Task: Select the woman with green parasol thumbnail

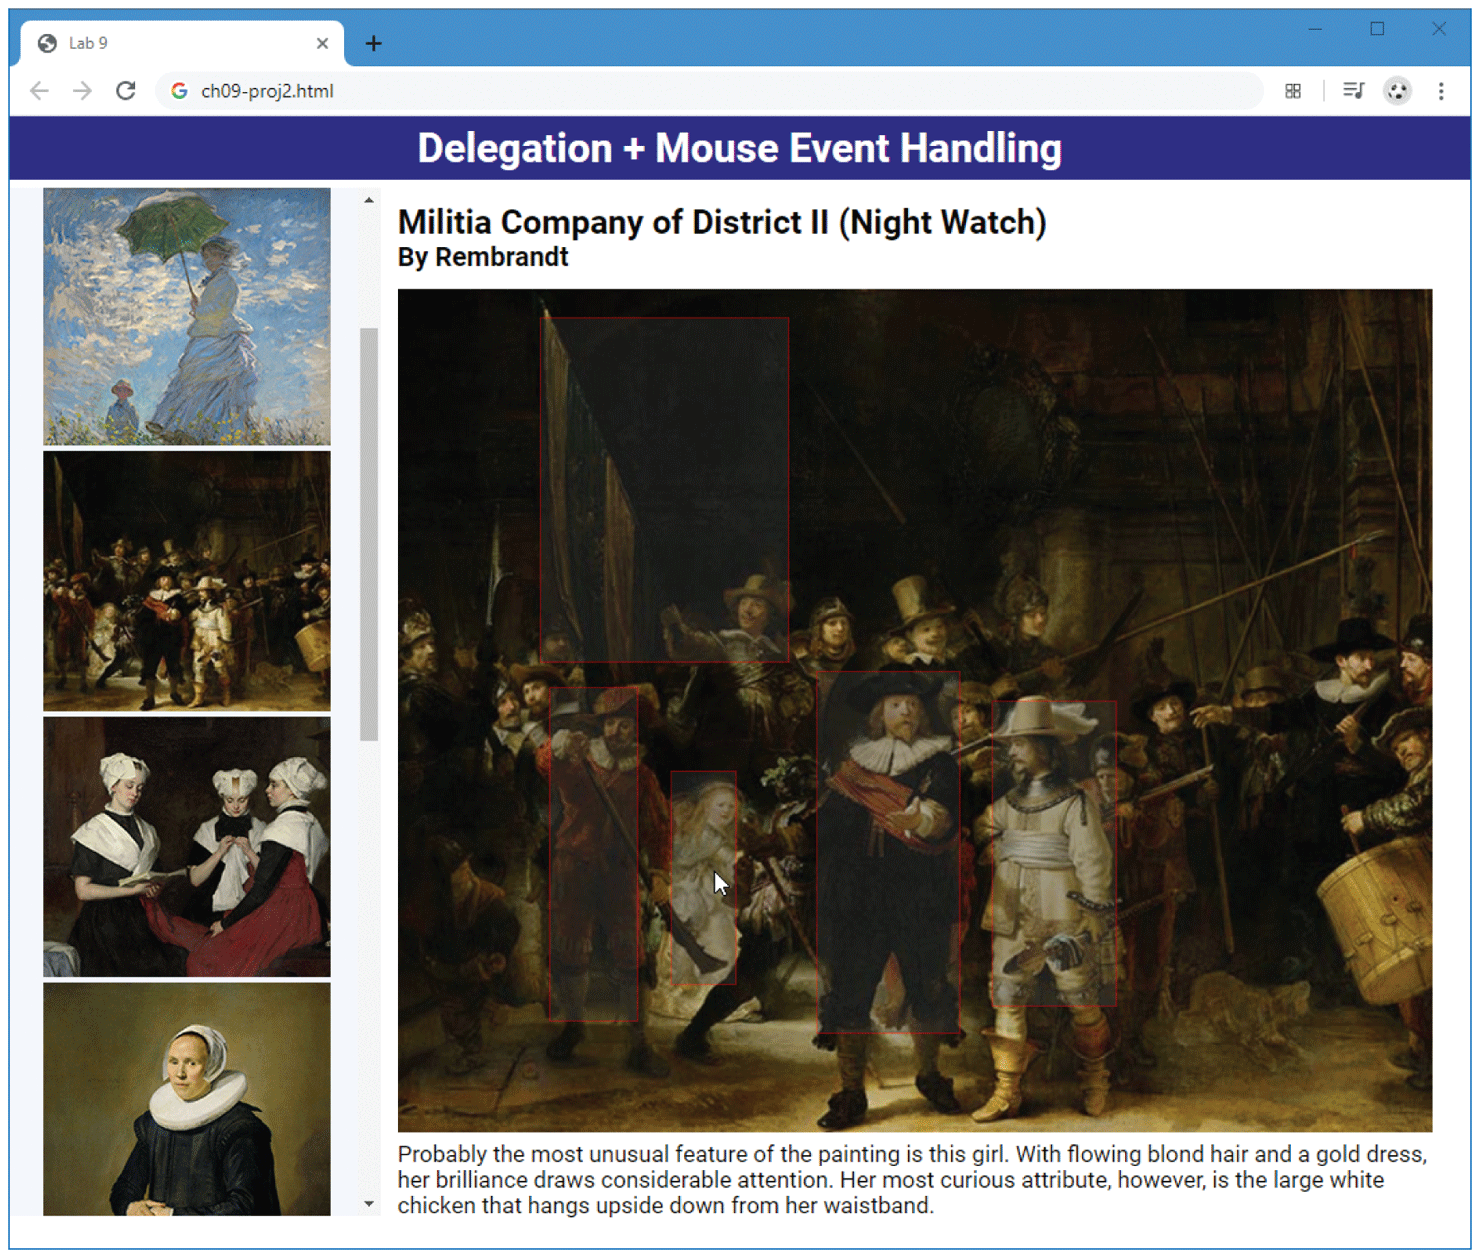Action: [187, 316]
